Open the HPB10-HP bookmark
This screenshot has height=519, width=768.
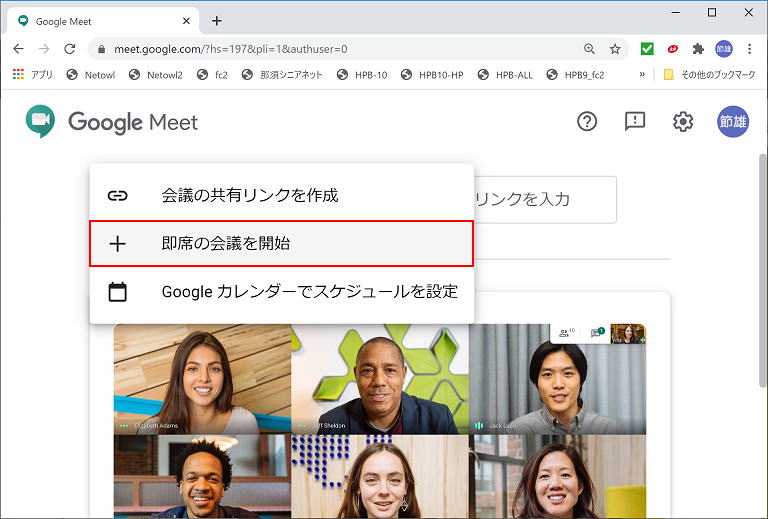click(432, 74)
